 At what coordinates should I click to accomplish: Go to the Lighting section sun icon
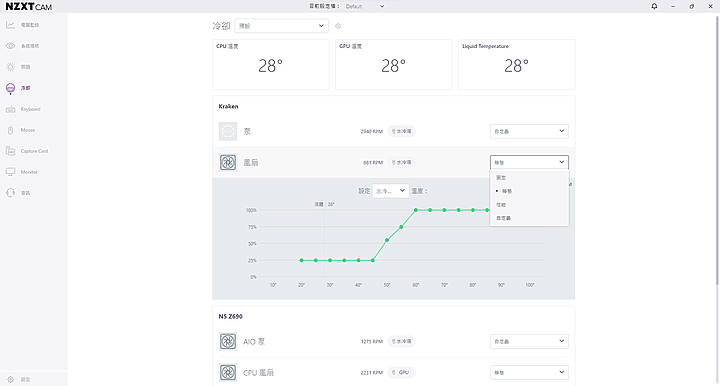pos(11,67)
